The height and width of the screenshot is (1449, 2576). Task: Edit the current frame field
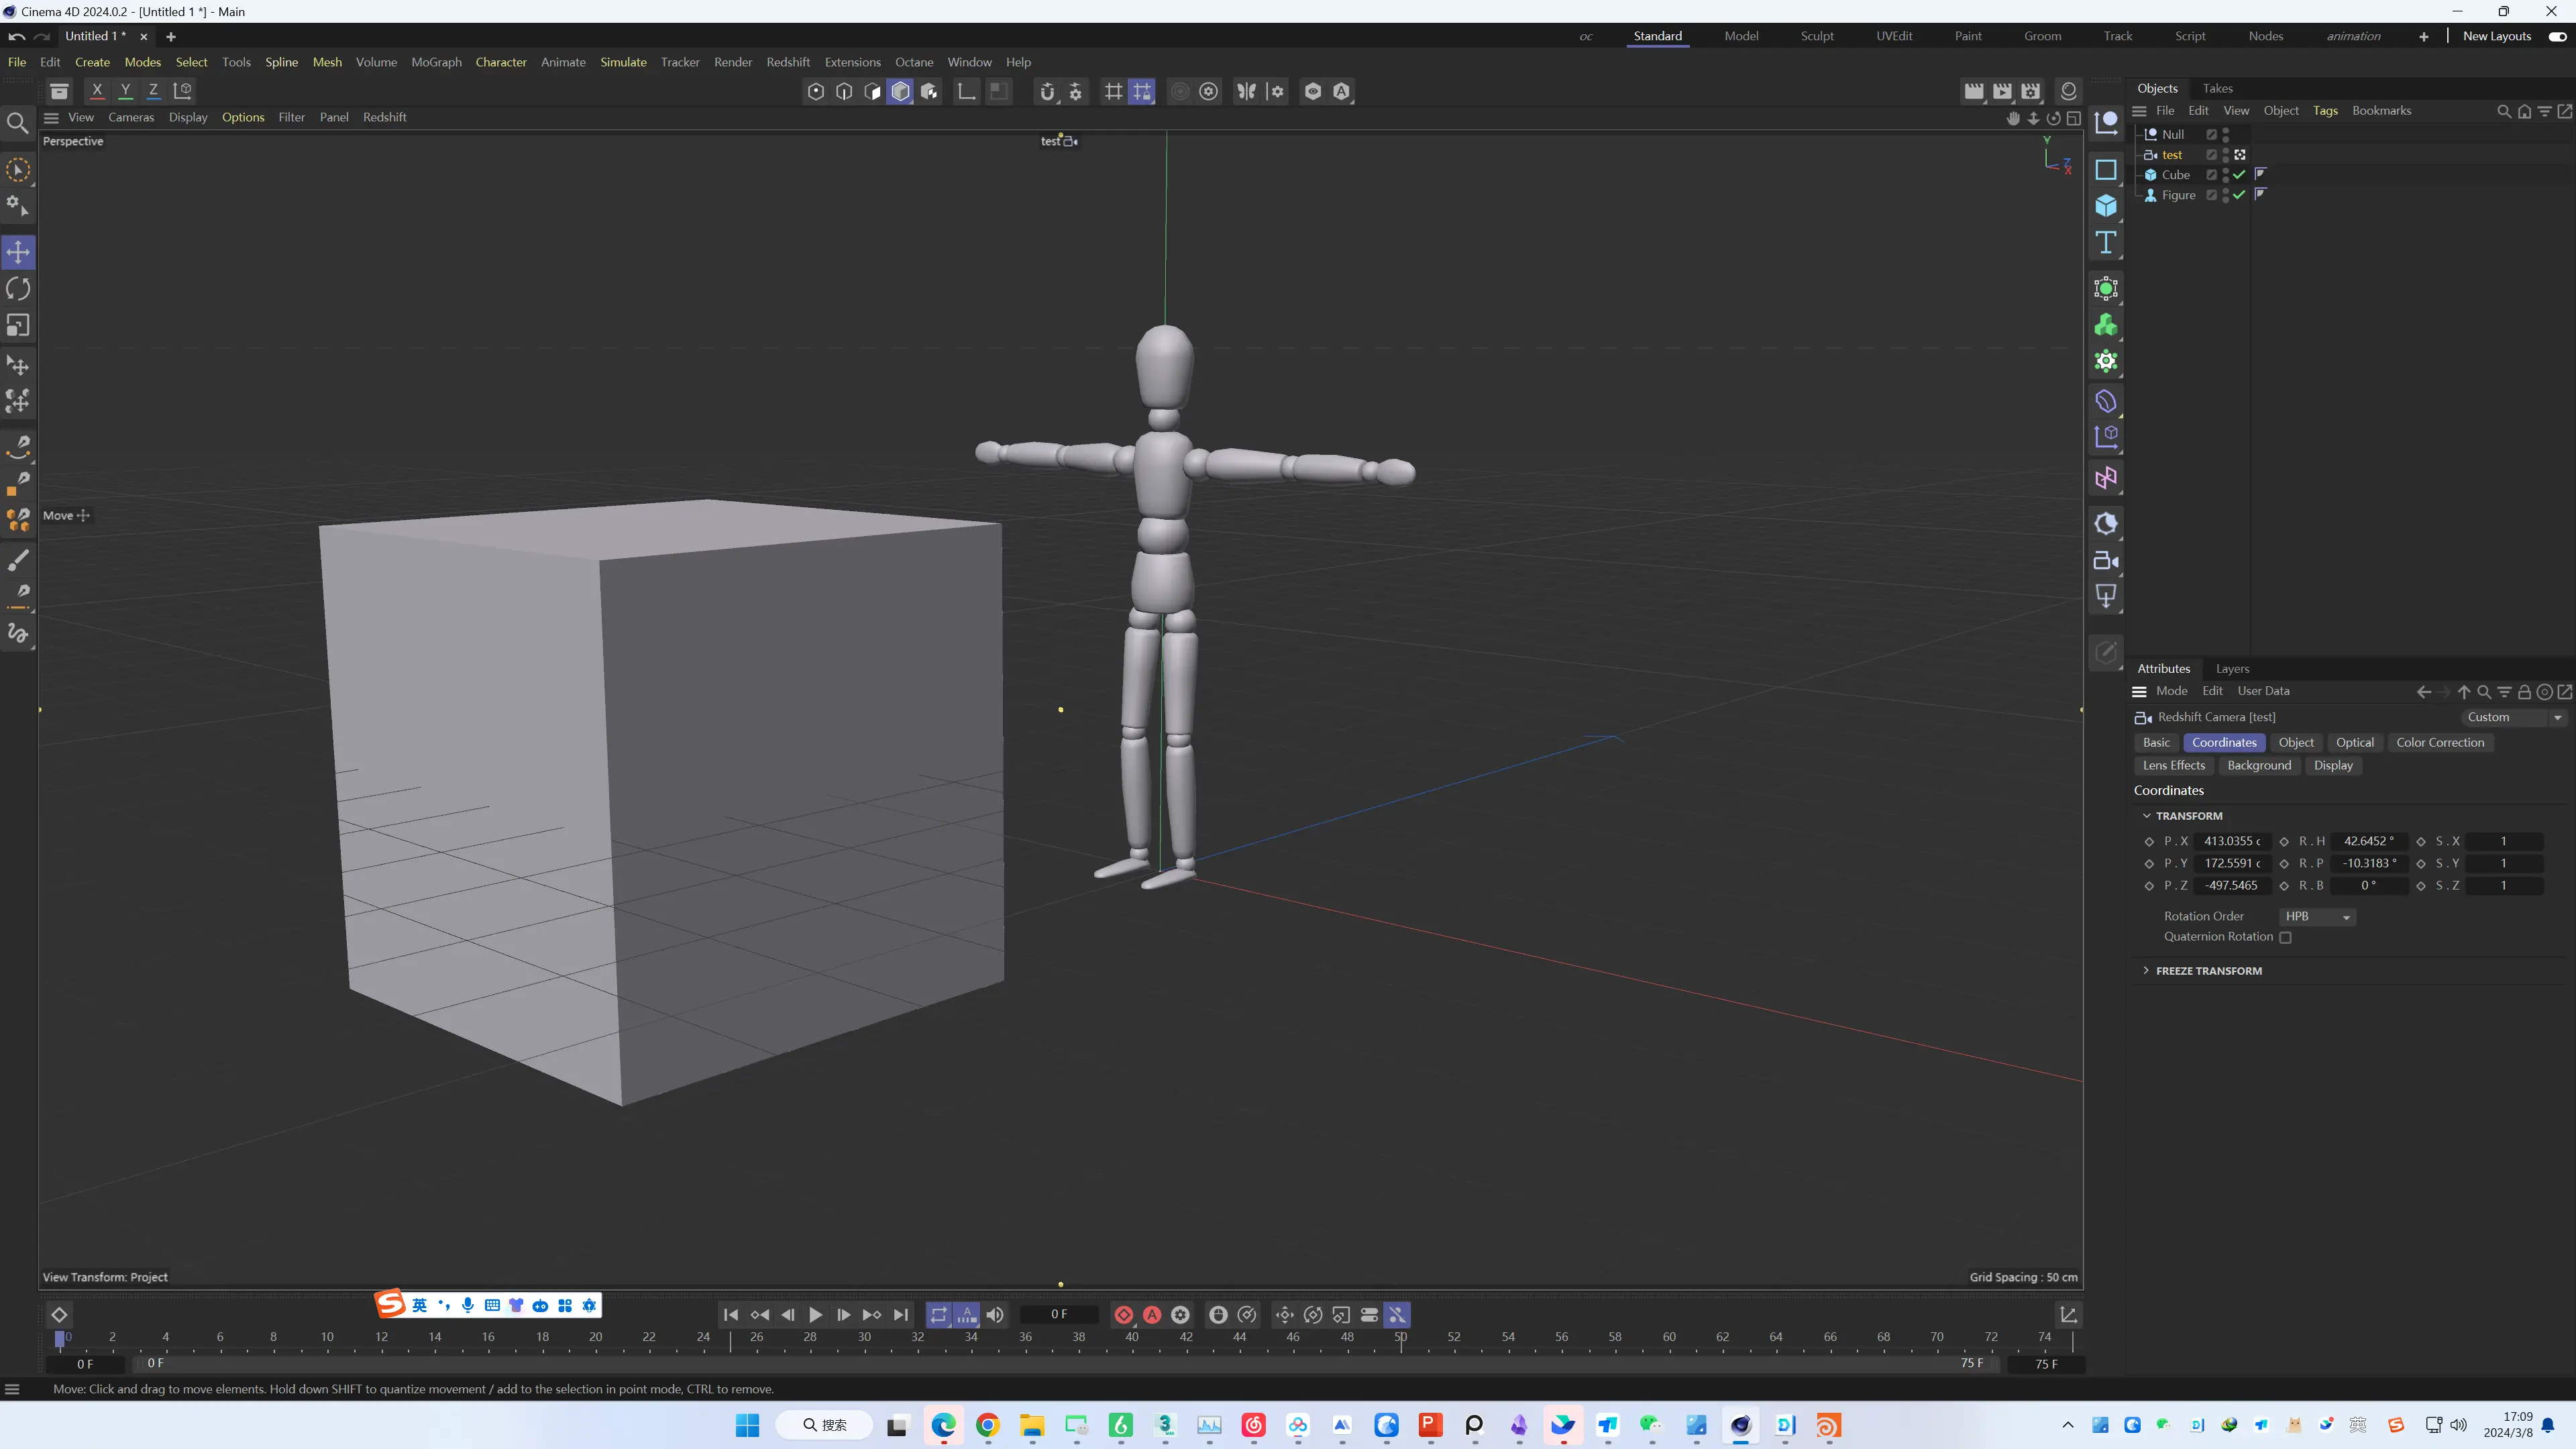point(1059,1314)
